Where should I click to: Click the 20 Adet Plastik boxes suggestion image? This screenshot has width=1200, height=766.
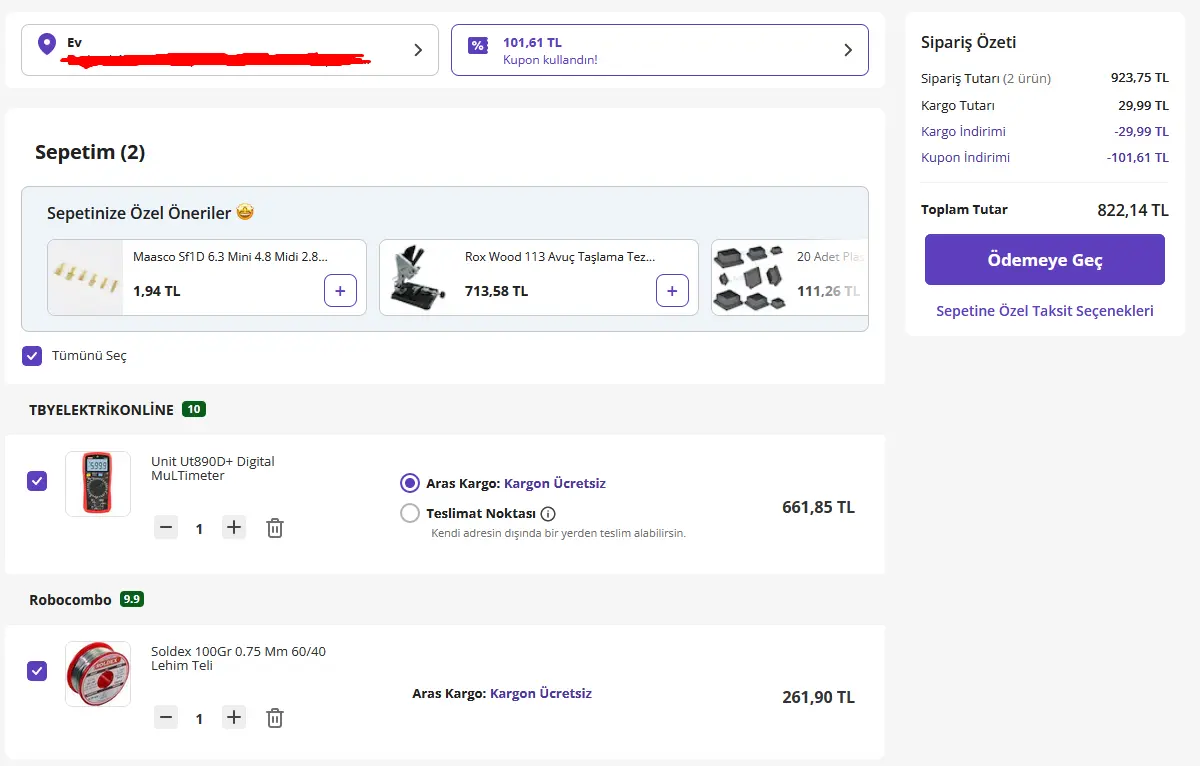(749, 277)
